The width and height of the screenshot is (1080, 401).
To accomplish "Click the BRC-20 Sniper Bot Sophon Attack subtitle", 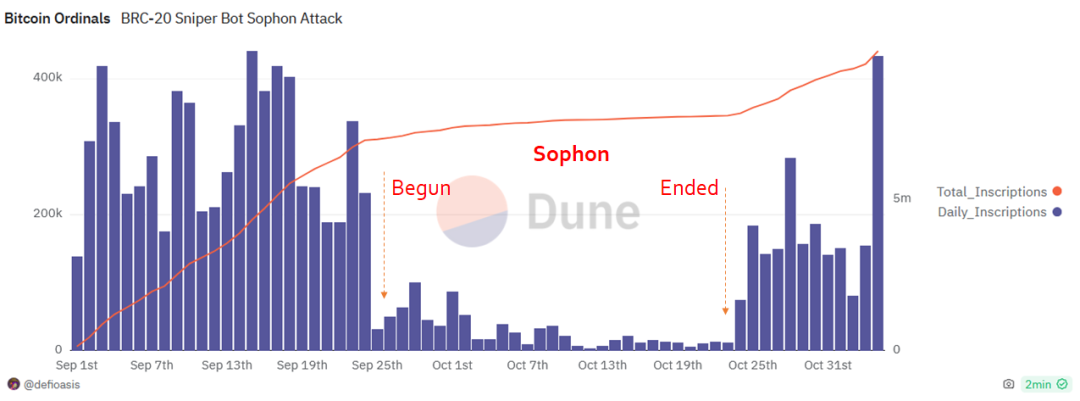I will [232, 18].
